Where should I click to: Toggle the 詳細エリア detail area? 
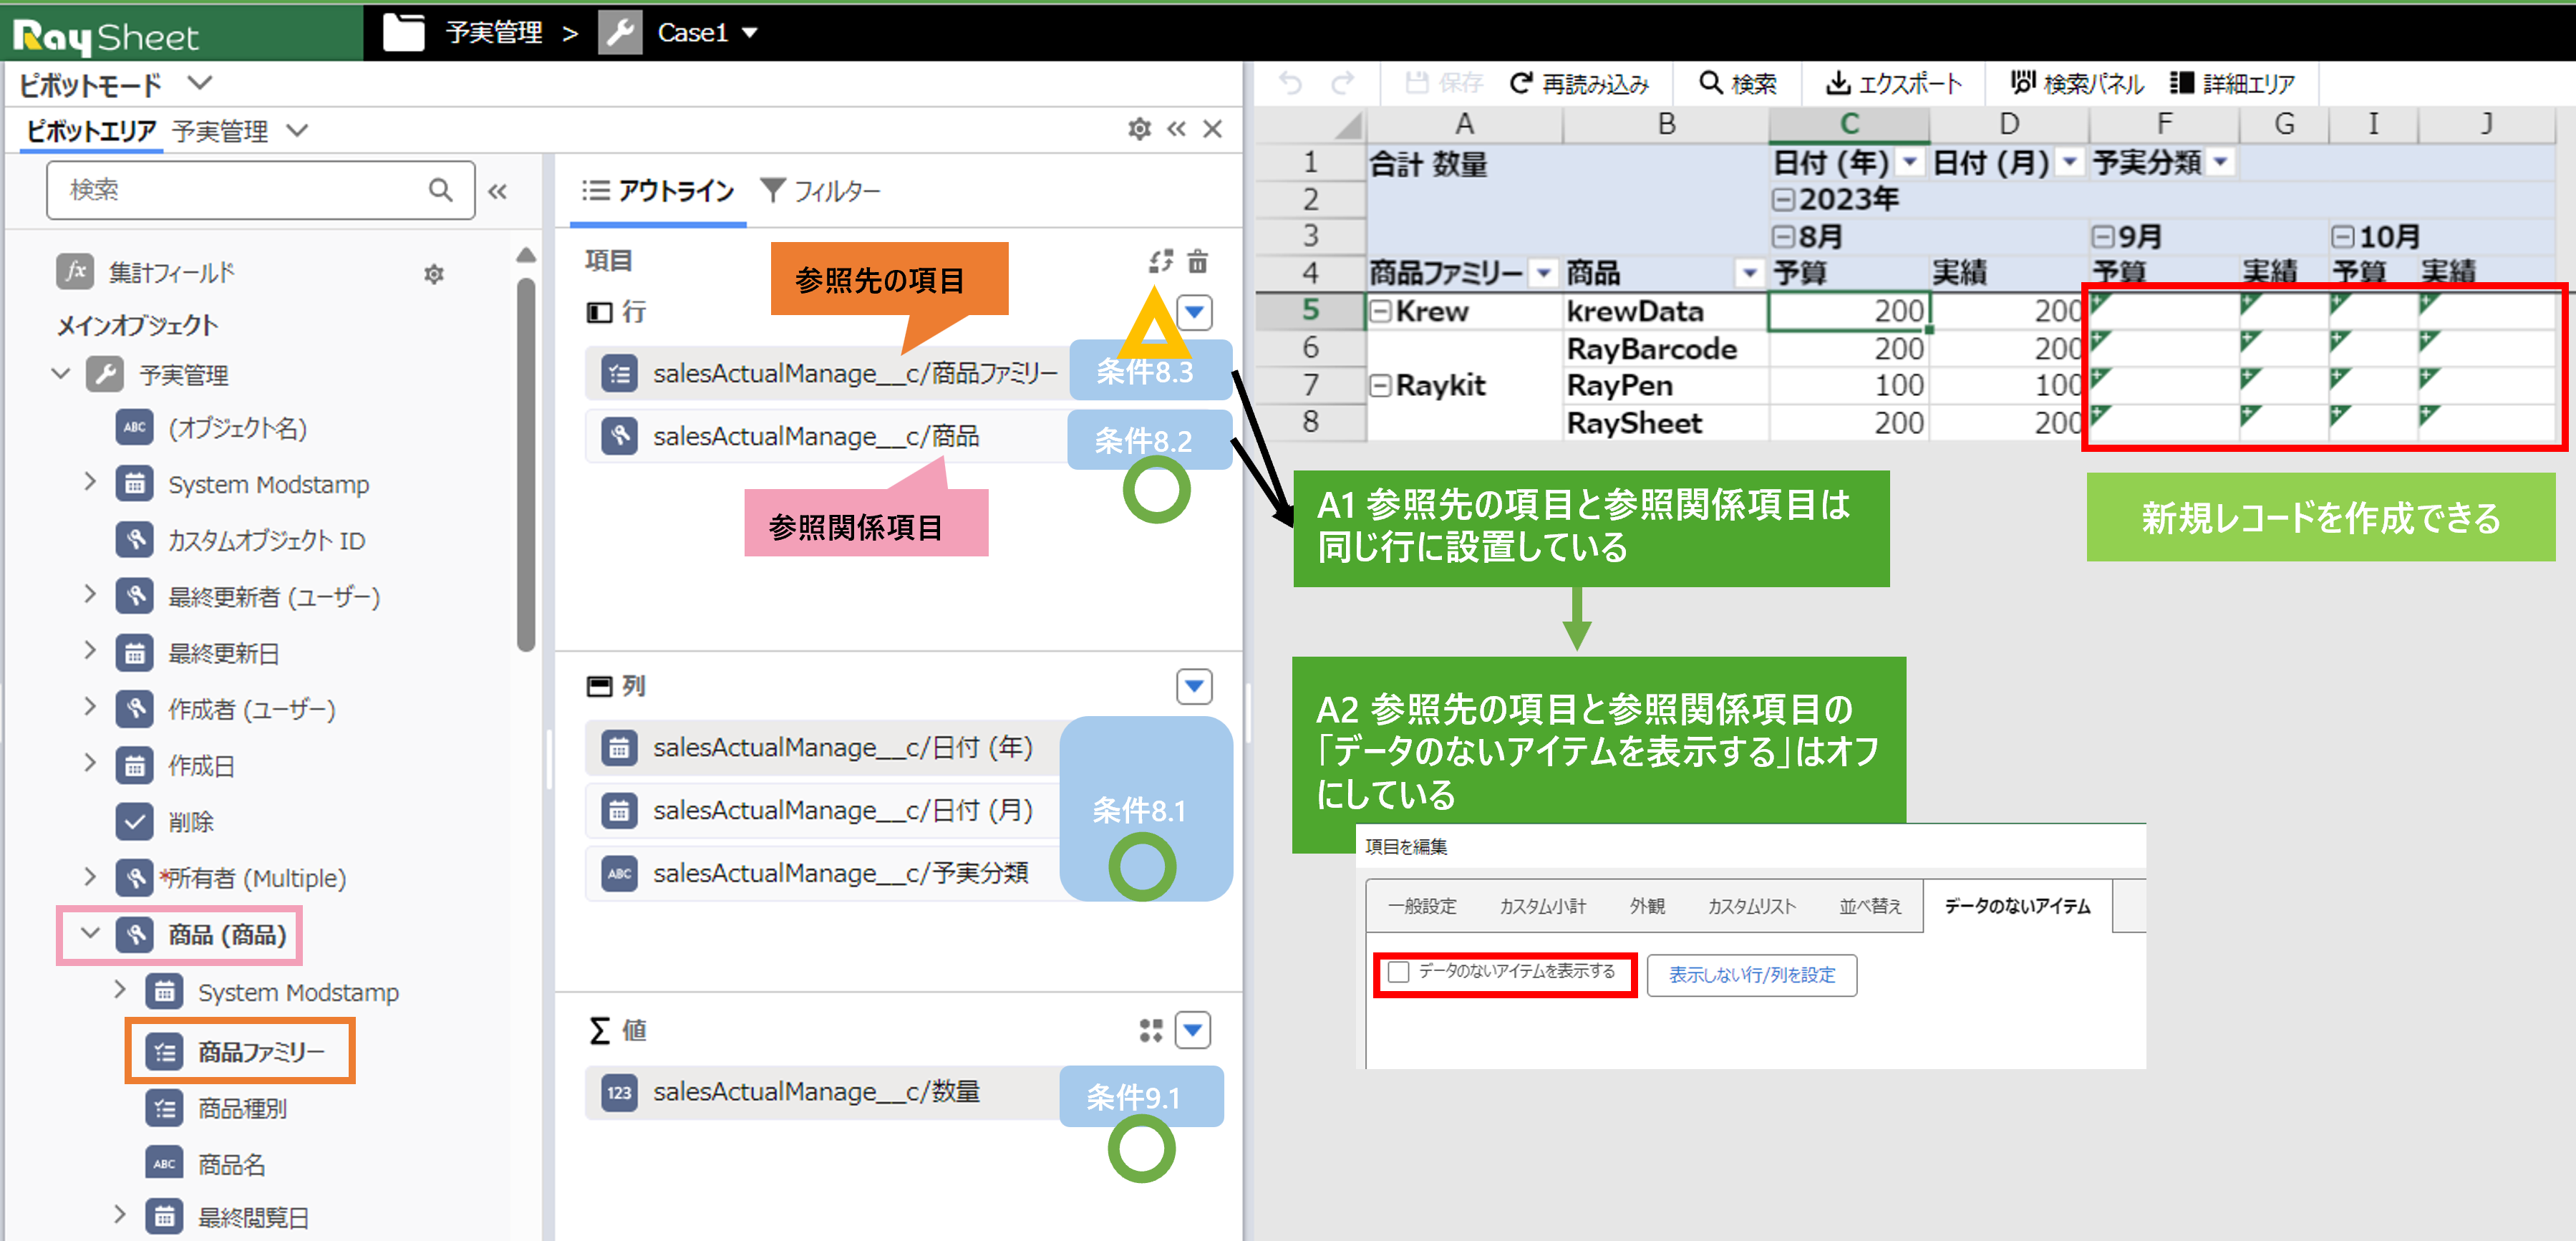tap(2232, 83)
